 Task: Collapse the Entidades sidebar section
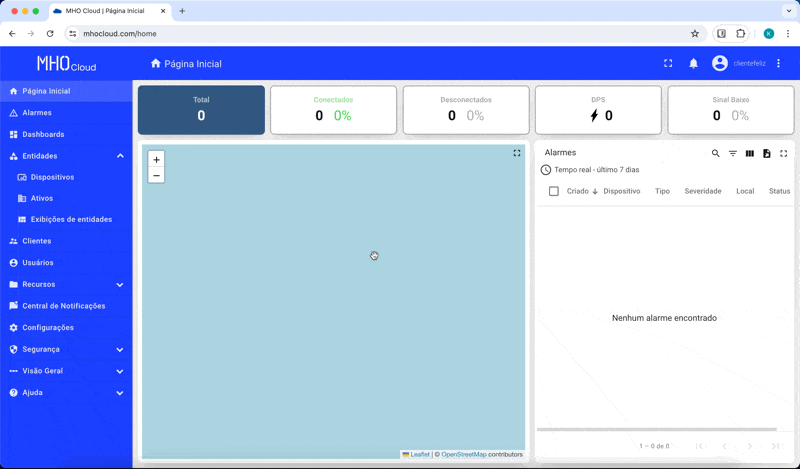click(120, 156)
